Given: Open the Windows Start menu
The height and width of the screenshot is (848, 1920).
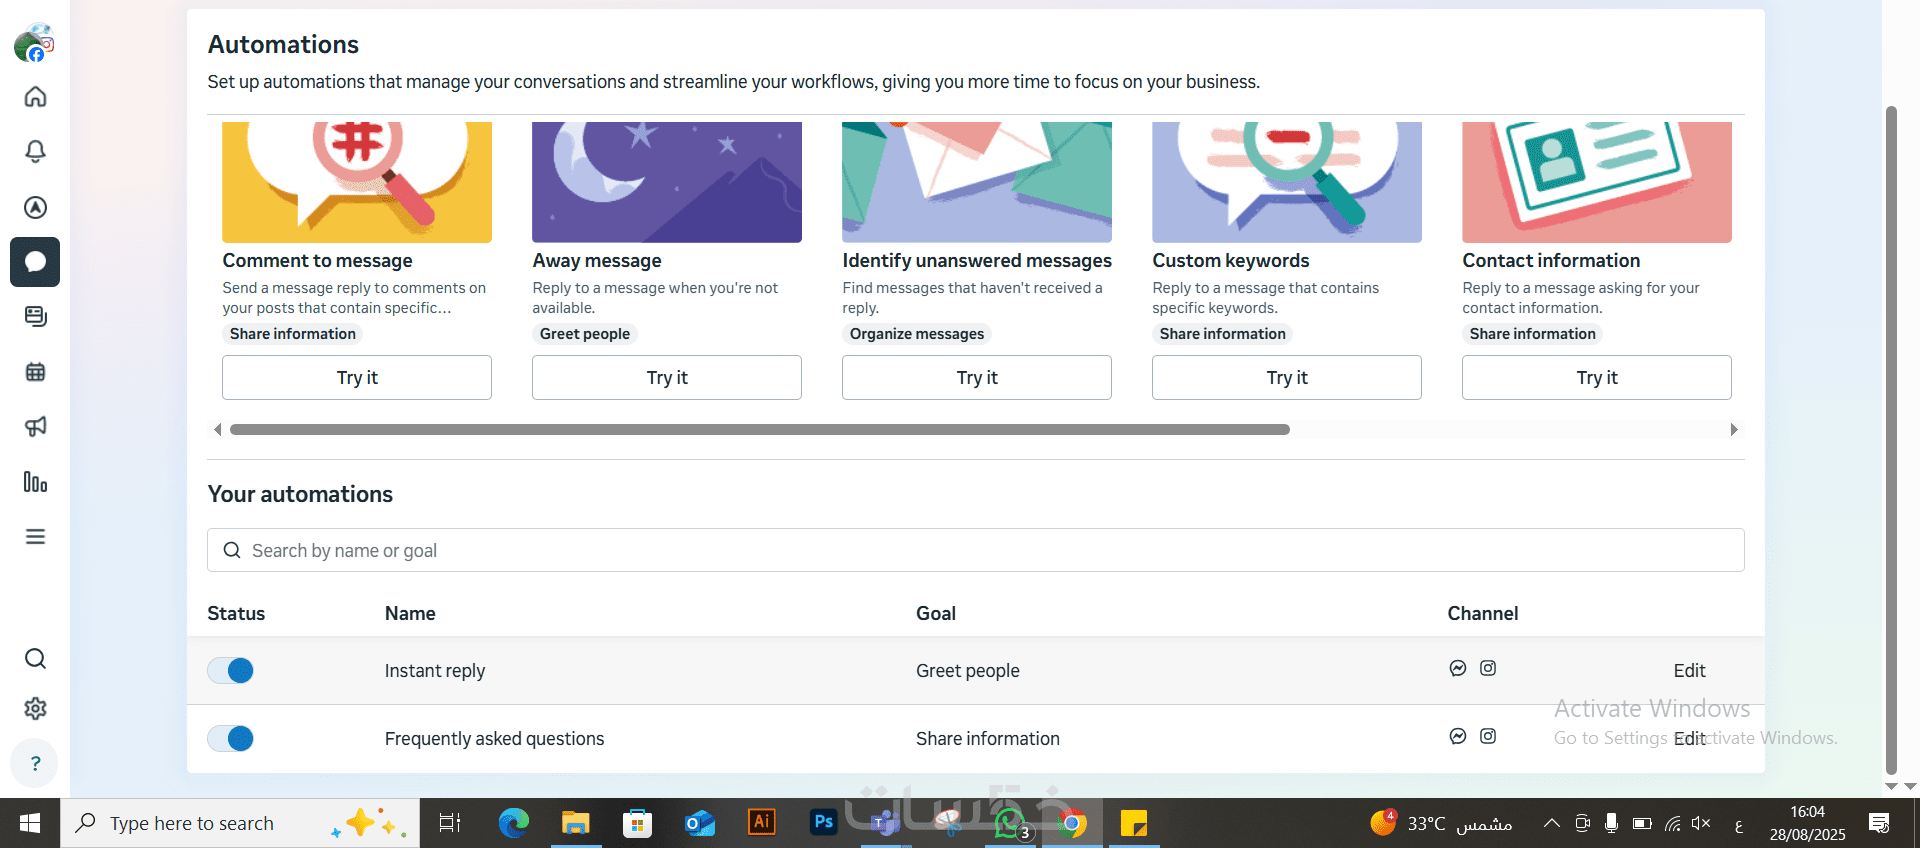Looking at the screenshot, I should [x=30, y=823].
